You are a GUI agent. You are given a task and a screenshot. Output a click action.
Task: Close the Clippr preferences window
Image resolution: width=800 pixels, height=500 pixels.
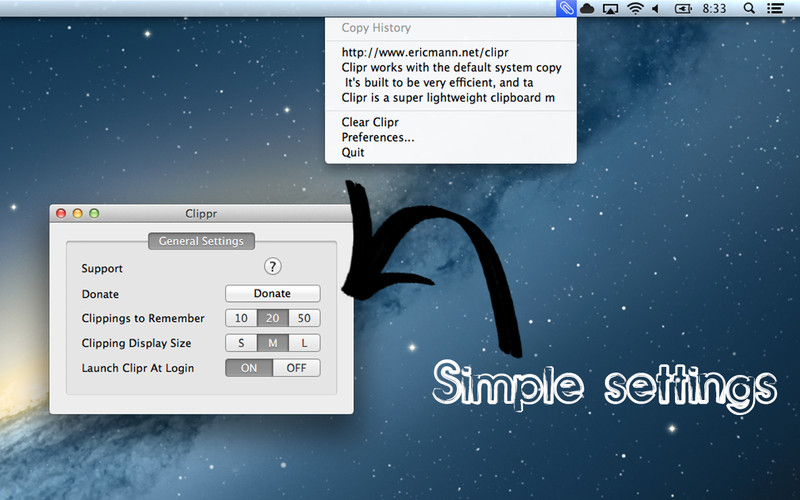coord(61,213)
